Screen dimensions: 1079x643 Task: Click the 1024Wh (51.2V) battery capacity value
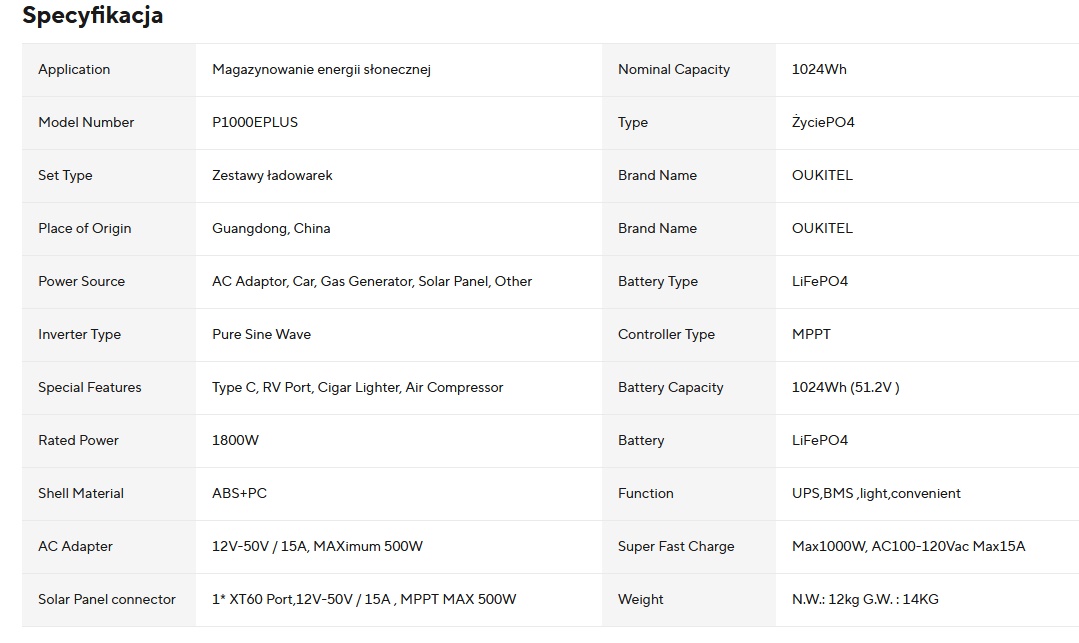[845, 388]
